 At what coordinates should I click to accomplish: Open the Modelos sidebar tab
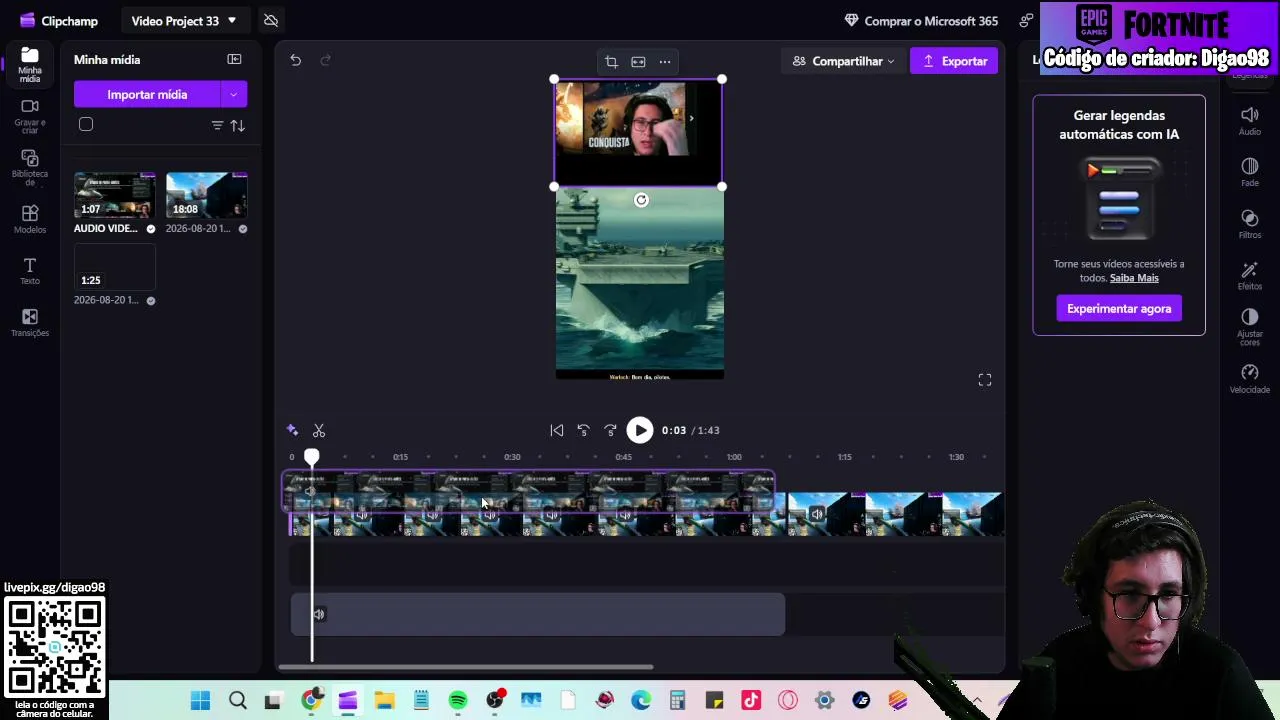coord(29,219)
